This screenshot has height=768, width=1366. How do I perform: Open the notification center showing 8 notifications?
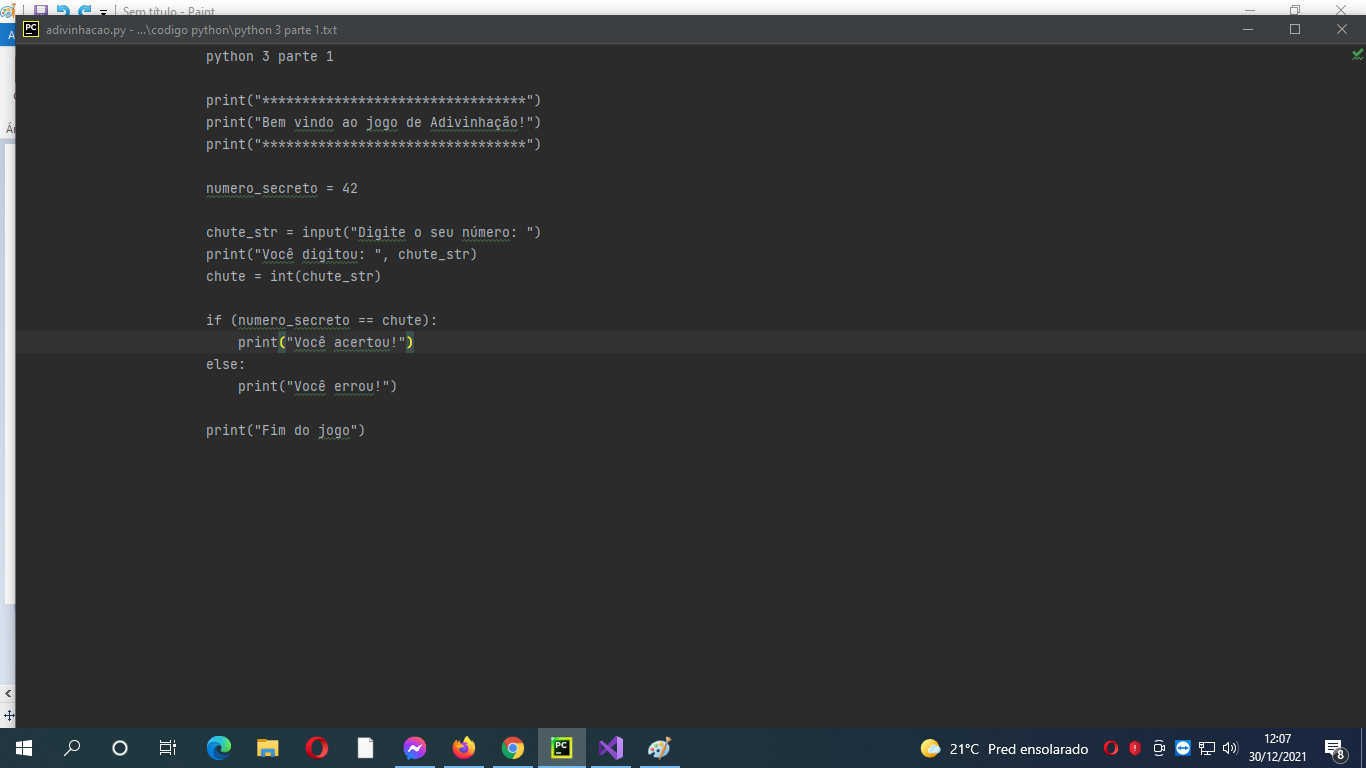[1334, 749]
